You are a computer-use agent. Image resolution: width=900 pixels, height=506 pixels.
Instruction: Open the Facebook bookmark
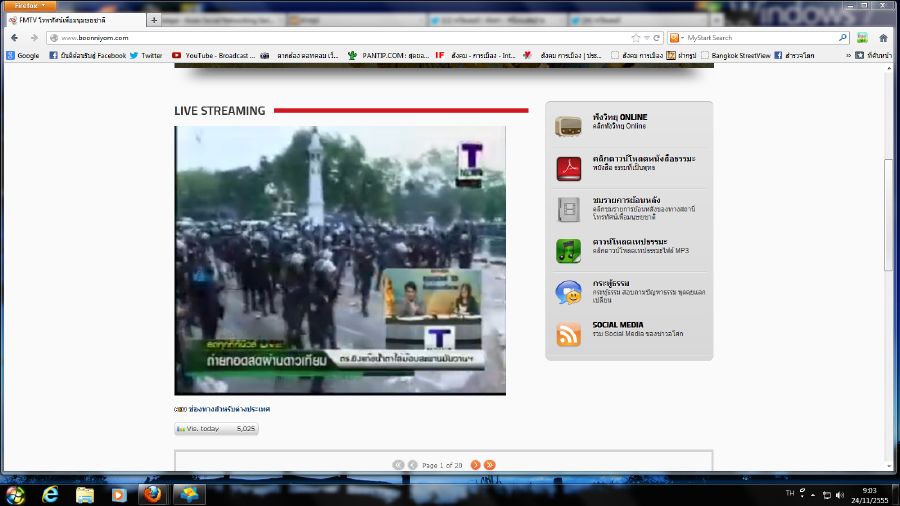(x=88, y=56)
